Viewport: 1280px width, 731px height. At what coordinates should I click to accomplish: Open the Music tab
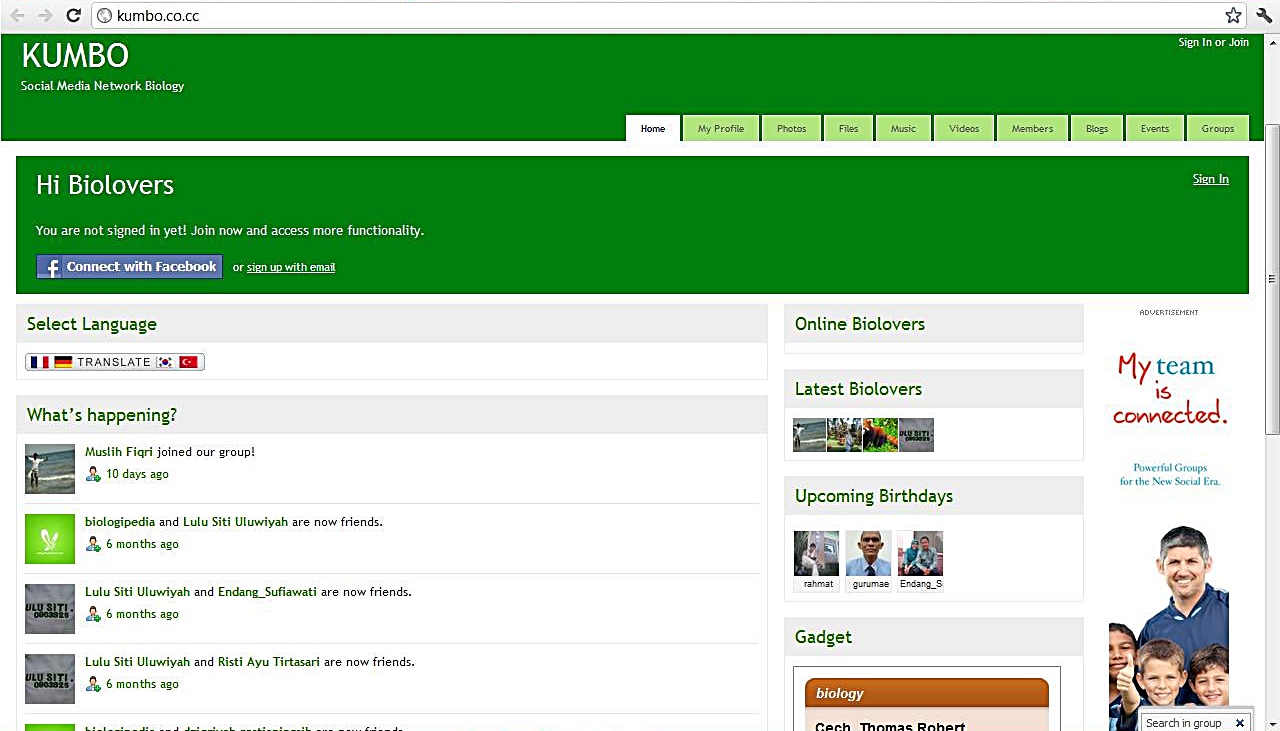(x=903, y=128)
